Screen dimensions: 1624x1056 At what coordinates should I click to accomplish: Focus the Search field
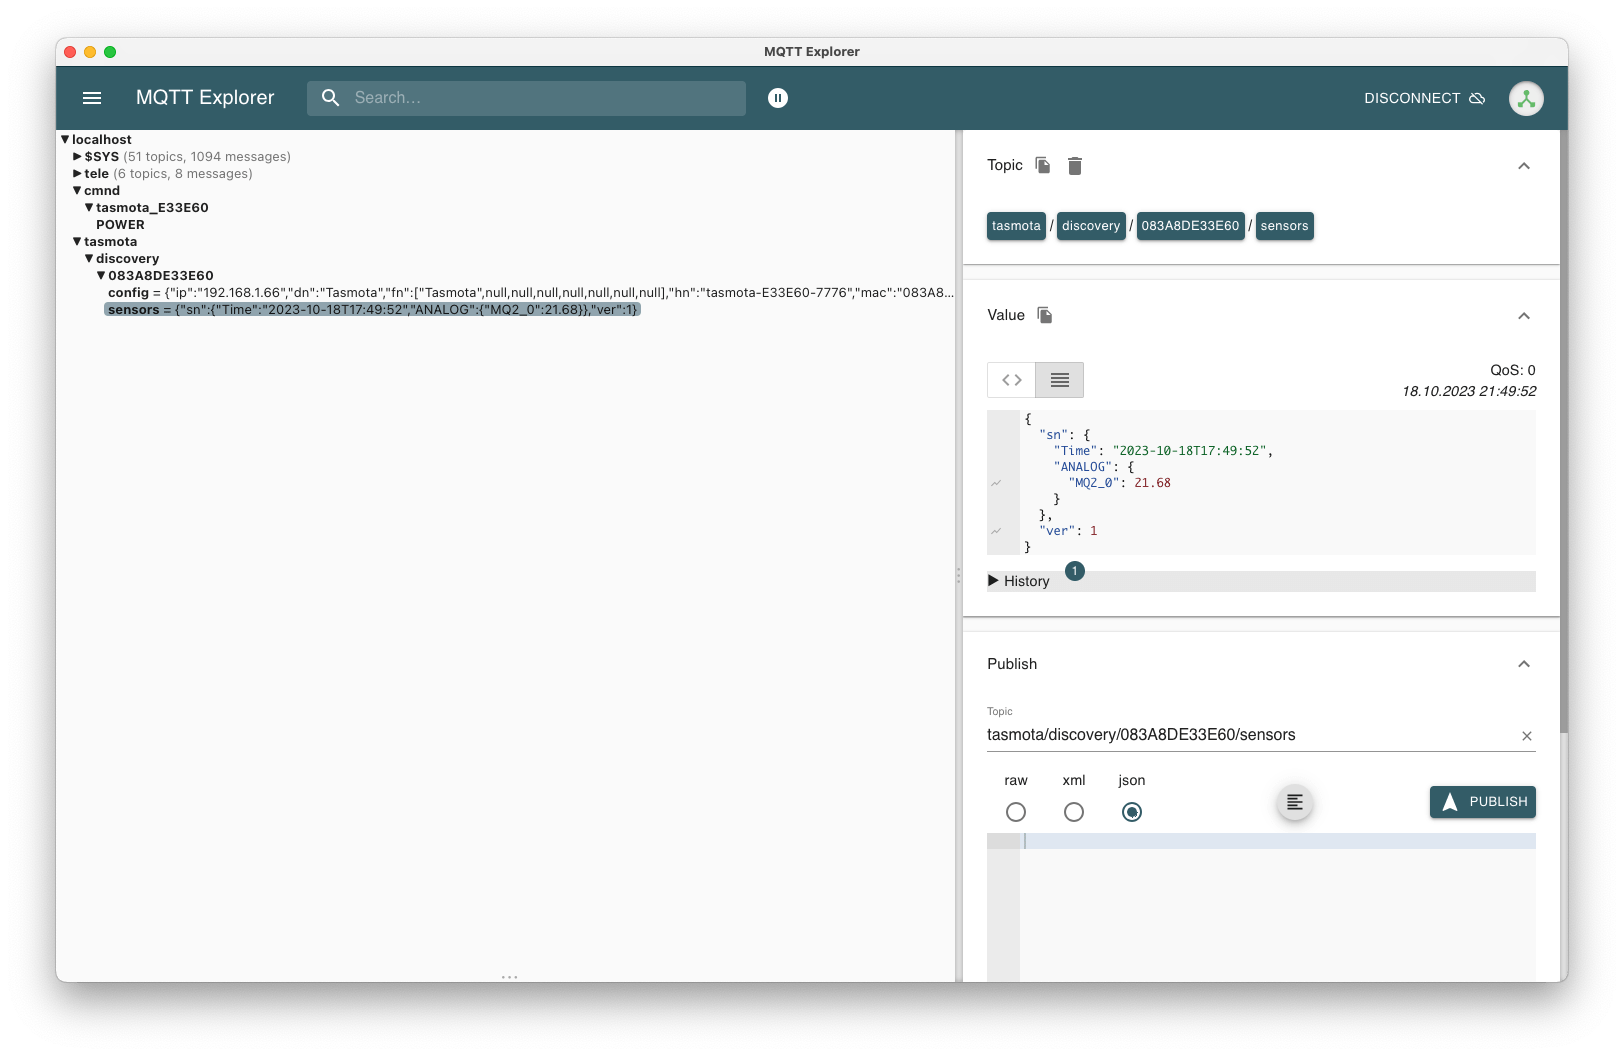pyautogui.click(x=526, y=97)
